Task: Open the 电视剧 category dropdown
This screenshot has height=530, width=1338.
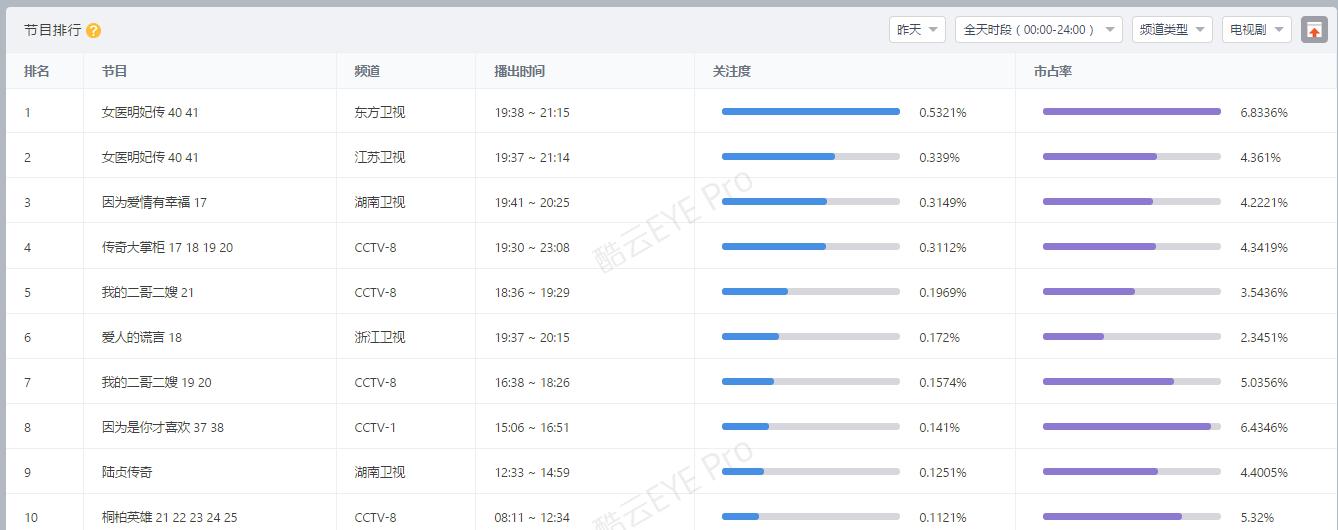Action: pyautogui.click(x=1257, y=30)
